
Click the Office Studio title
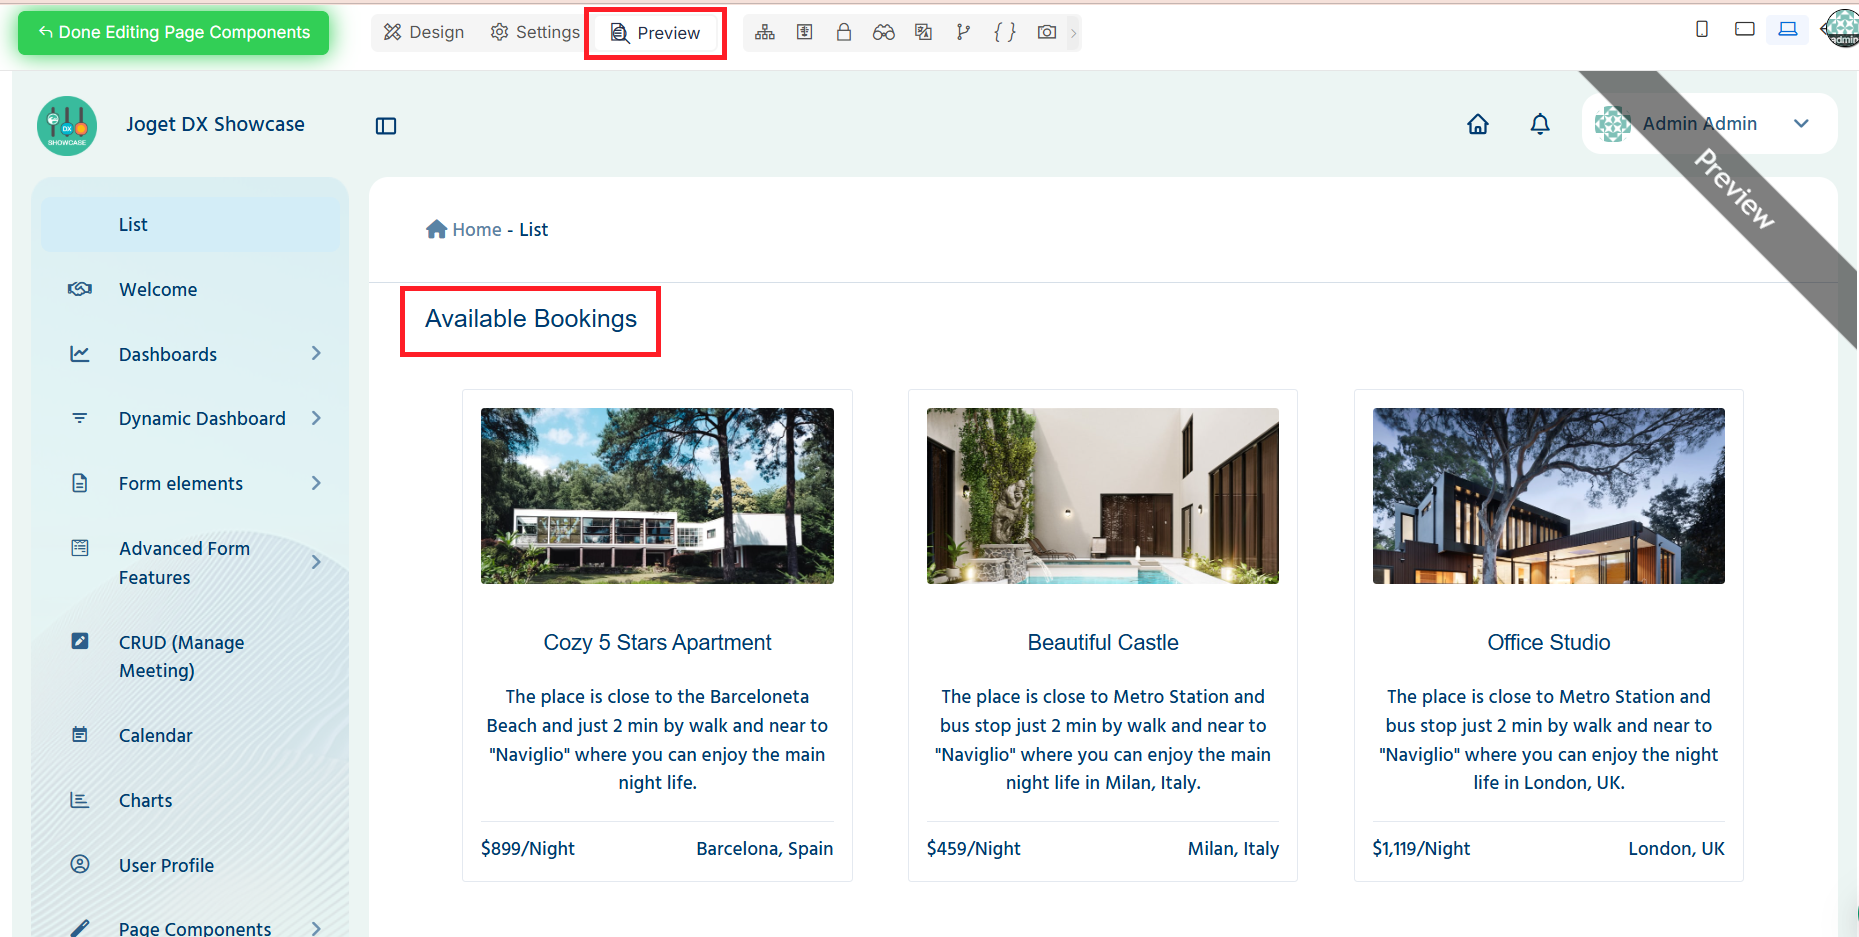click(x=1549, y=642)
